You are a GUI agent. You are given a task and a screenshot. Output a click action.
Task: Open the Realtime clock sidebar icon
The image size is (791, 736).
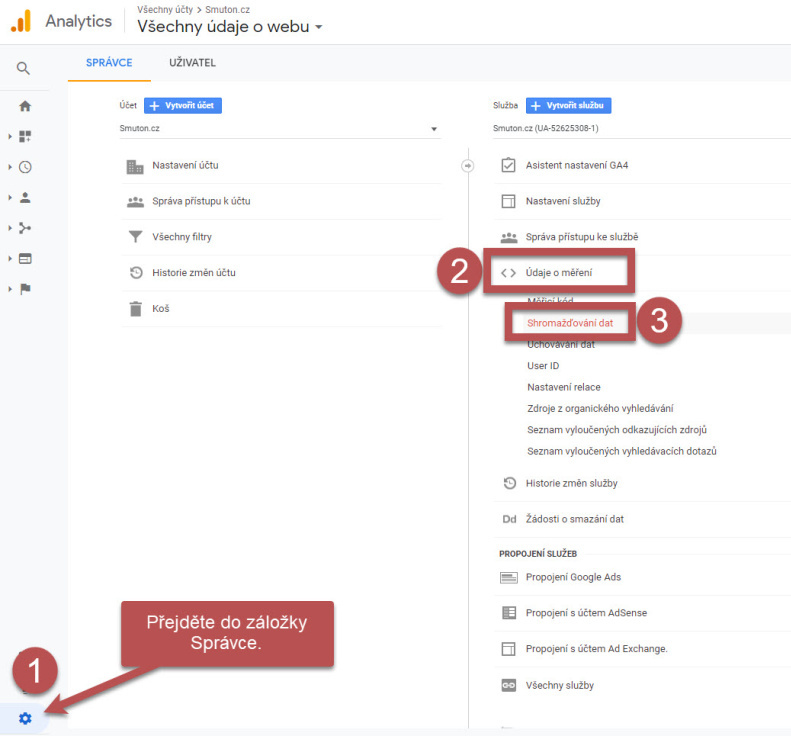click(x=25, y=167)
